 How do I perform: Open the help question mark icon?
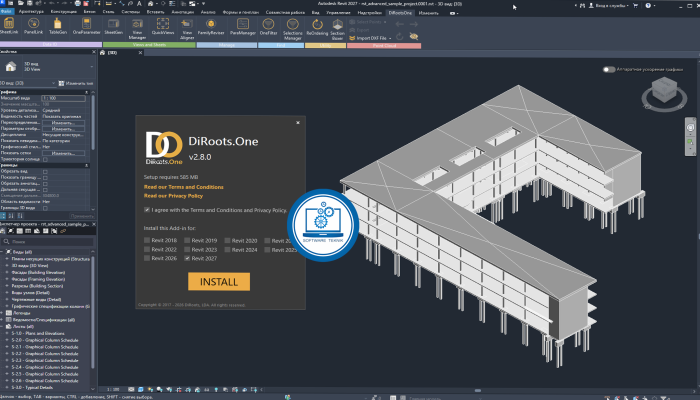pyautogui.click(x=648, y=5)
